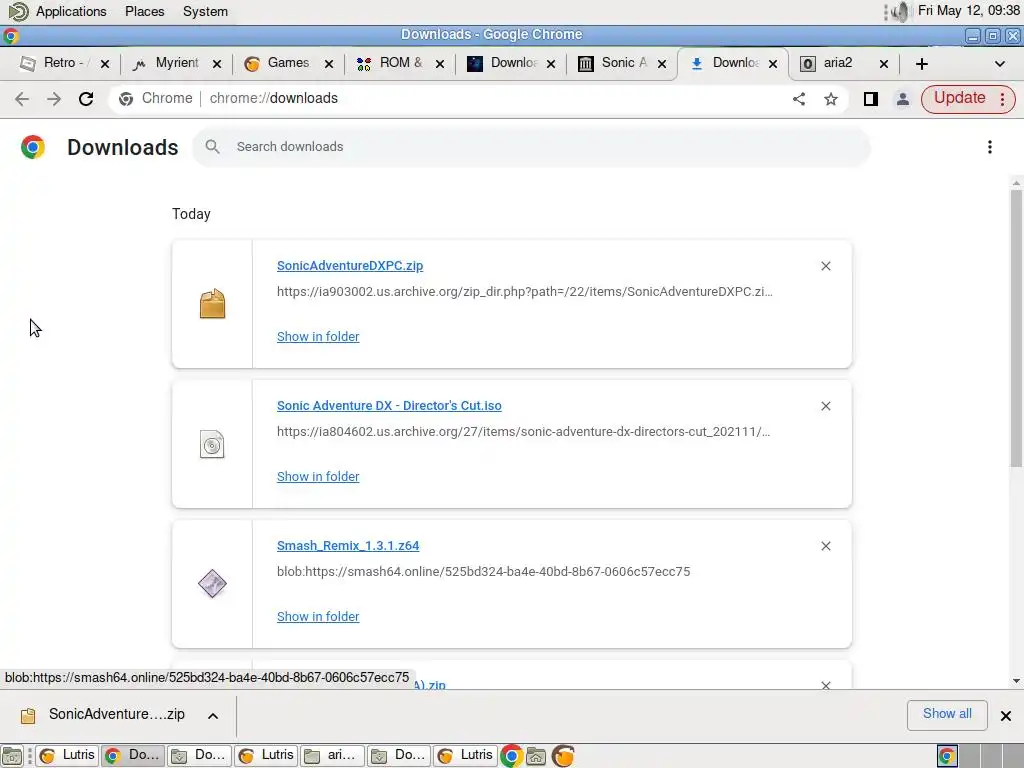Expand options for SonicAdventure....zip in download shelf

coord(213,716)
